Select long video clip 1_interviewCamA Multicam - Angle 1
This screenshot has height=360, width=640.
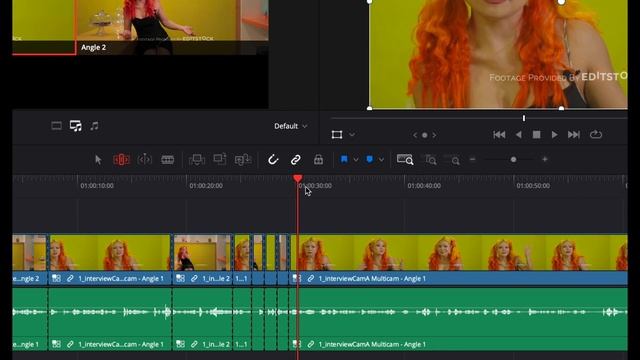click(458, 259)
